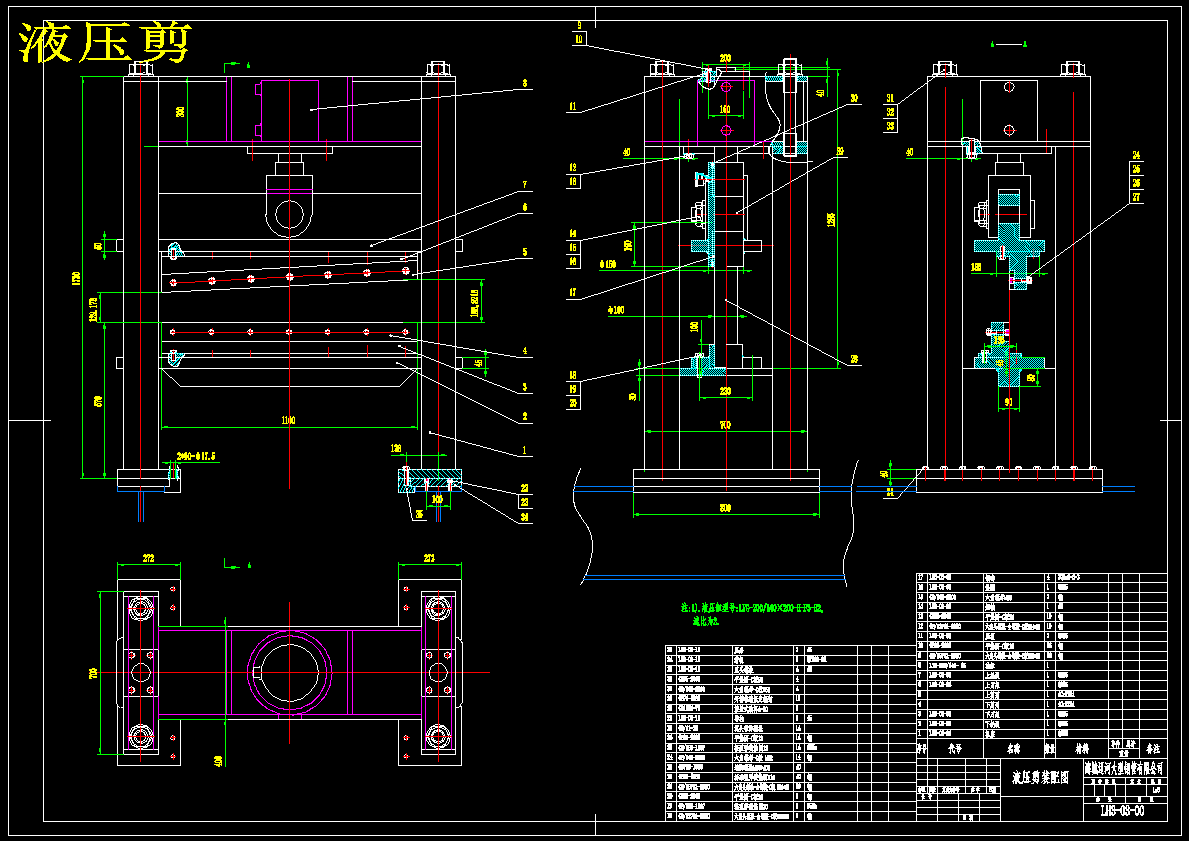
Task: Select part balloon number 4
Action: (x=525, y=351)
